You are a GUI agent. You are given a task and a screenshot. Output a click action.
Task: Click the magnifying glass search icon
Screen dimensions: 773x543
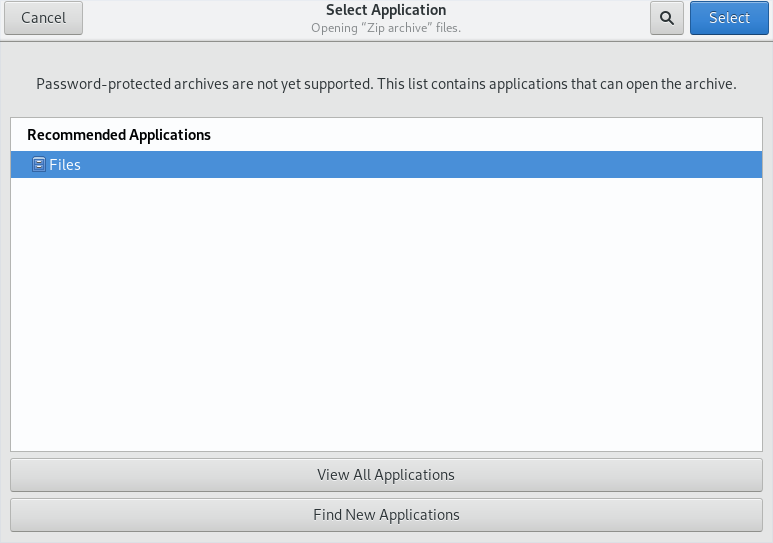[x=667, y=18]
